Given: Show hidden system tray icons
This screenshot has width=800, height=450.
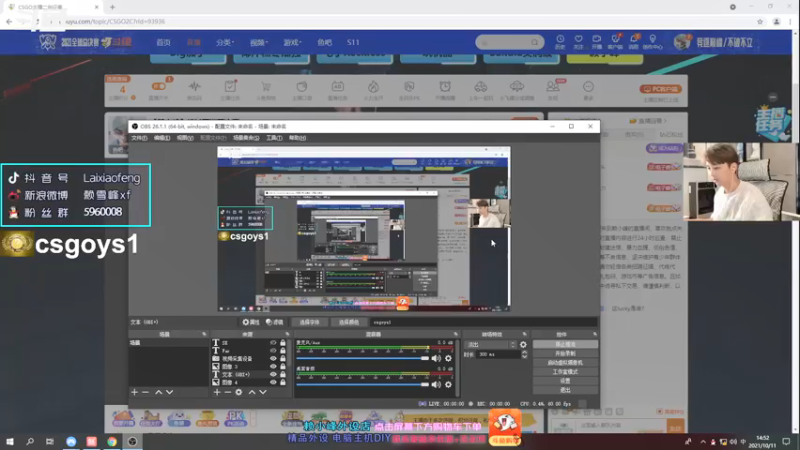Looking at the screenshot, I should coord(703,441).
